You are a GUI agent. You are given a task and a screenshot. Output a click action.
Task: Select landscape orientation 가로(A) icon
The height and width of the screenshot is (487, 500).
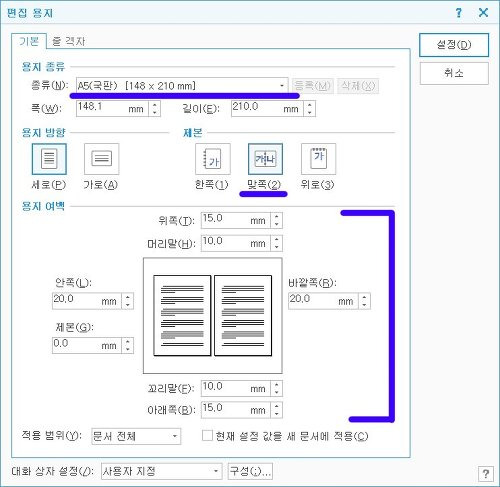click(101, 159)
